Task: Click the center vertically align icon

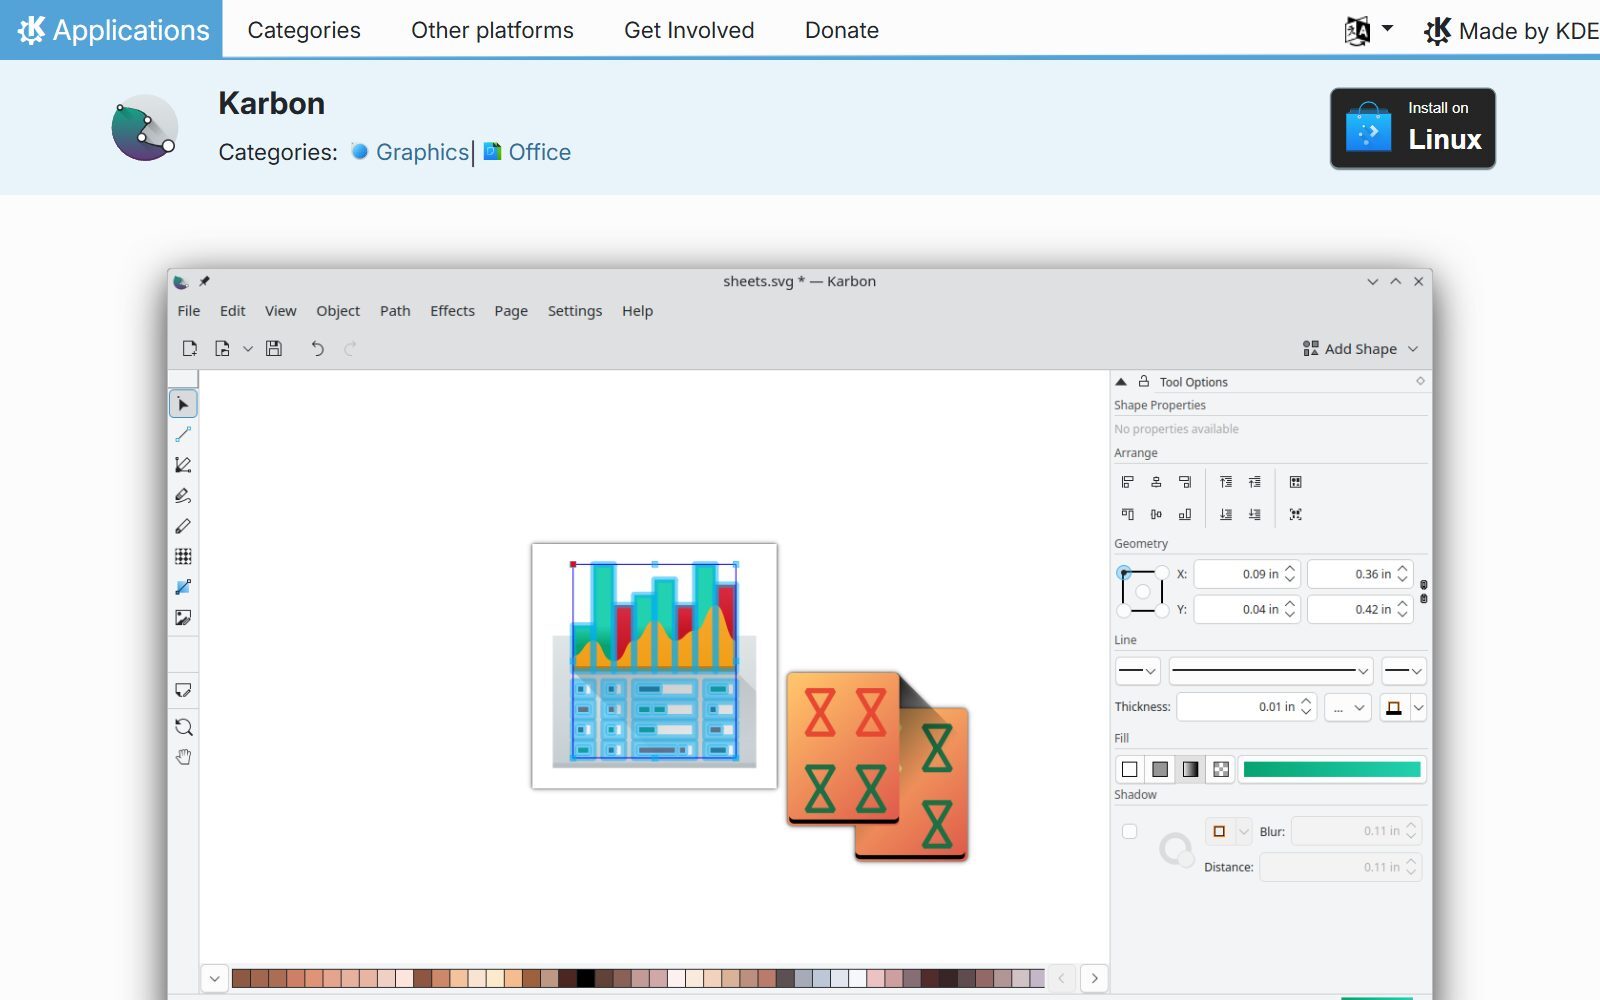Action: pos(1156,514)
